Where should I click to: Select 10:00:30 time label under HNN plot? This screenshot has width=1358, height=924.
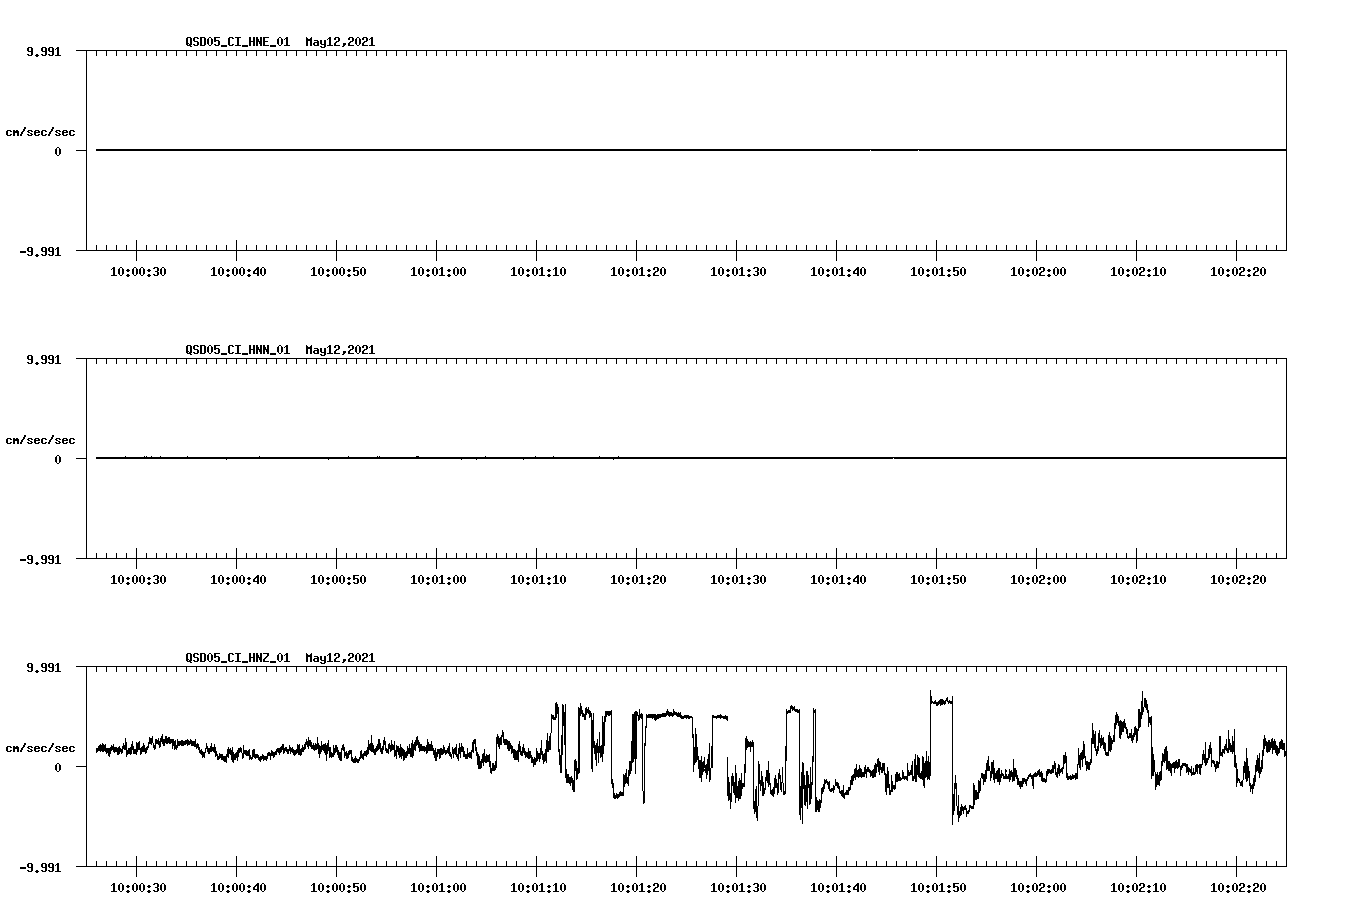tap(138, 580)
